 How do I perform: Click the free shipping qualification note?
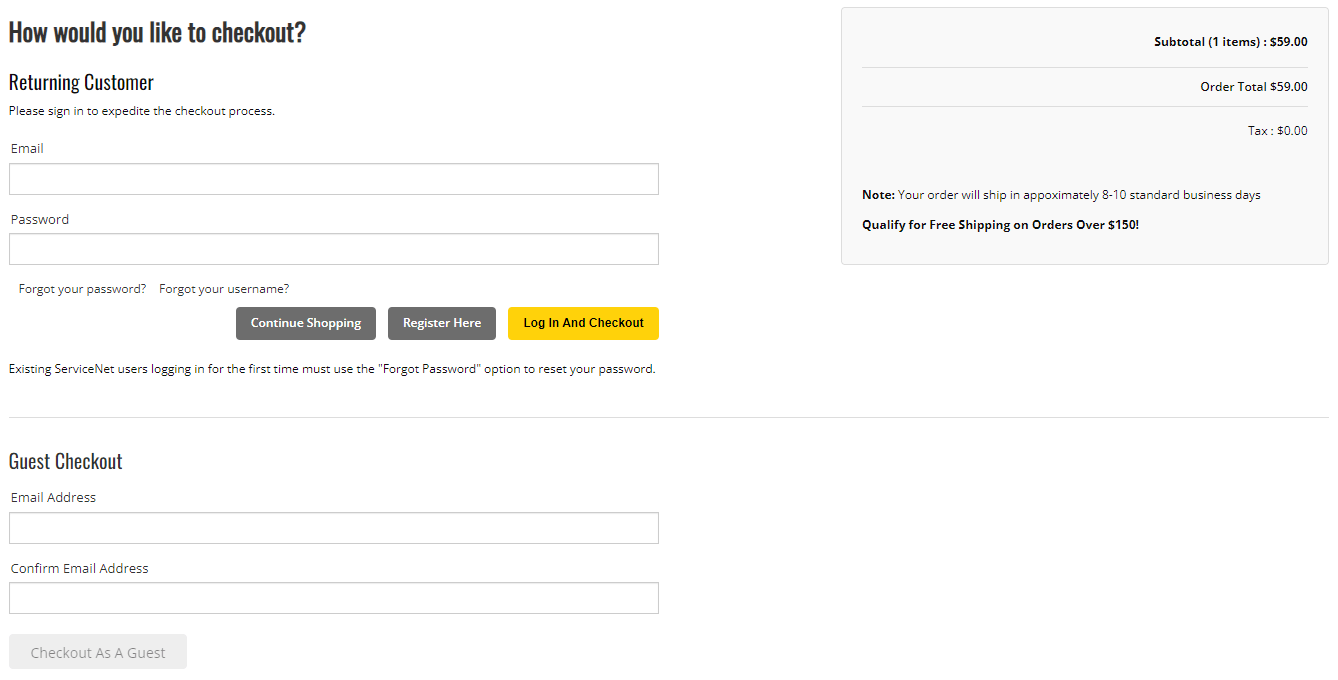1000,224
